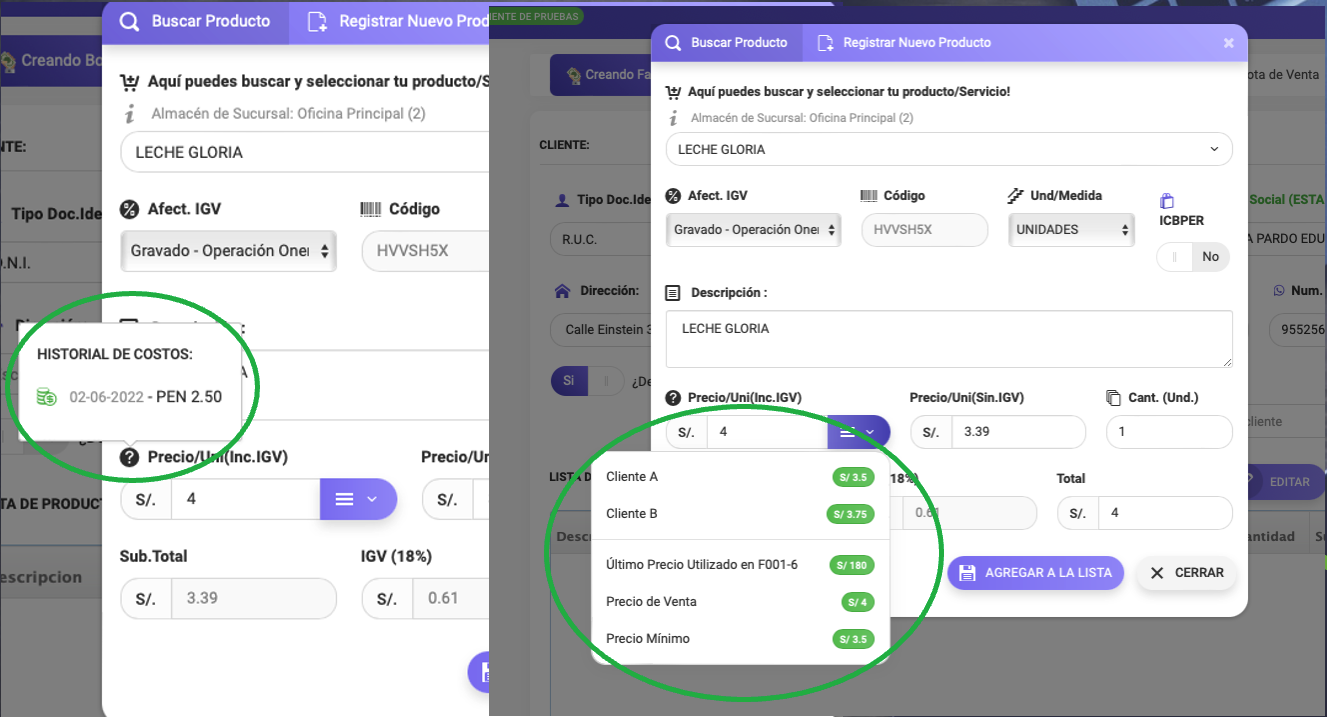Screen dimensions: 1327x717
Task: Expand the LECHE GLORIA product combo box
Action: (x=1214, y=149)
